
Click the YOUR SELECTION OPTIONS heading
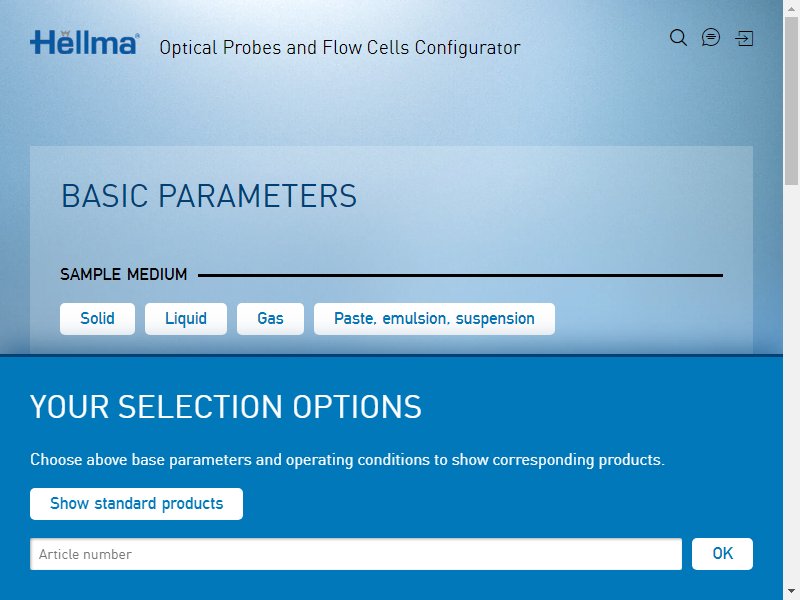tap(226, 407)
